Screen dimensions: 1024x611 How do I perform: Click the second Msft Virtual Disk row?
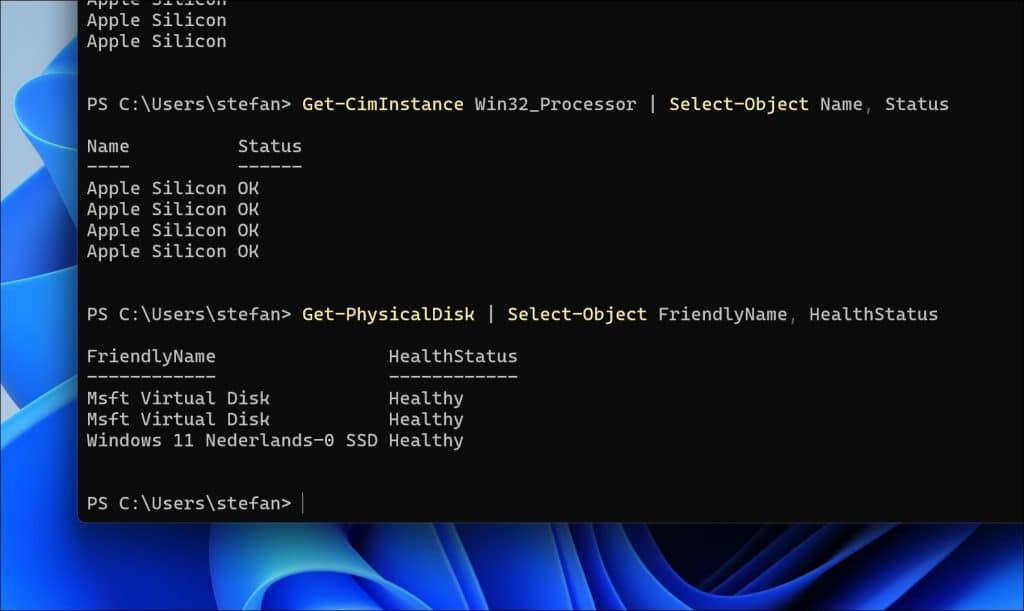click(178, 419)
